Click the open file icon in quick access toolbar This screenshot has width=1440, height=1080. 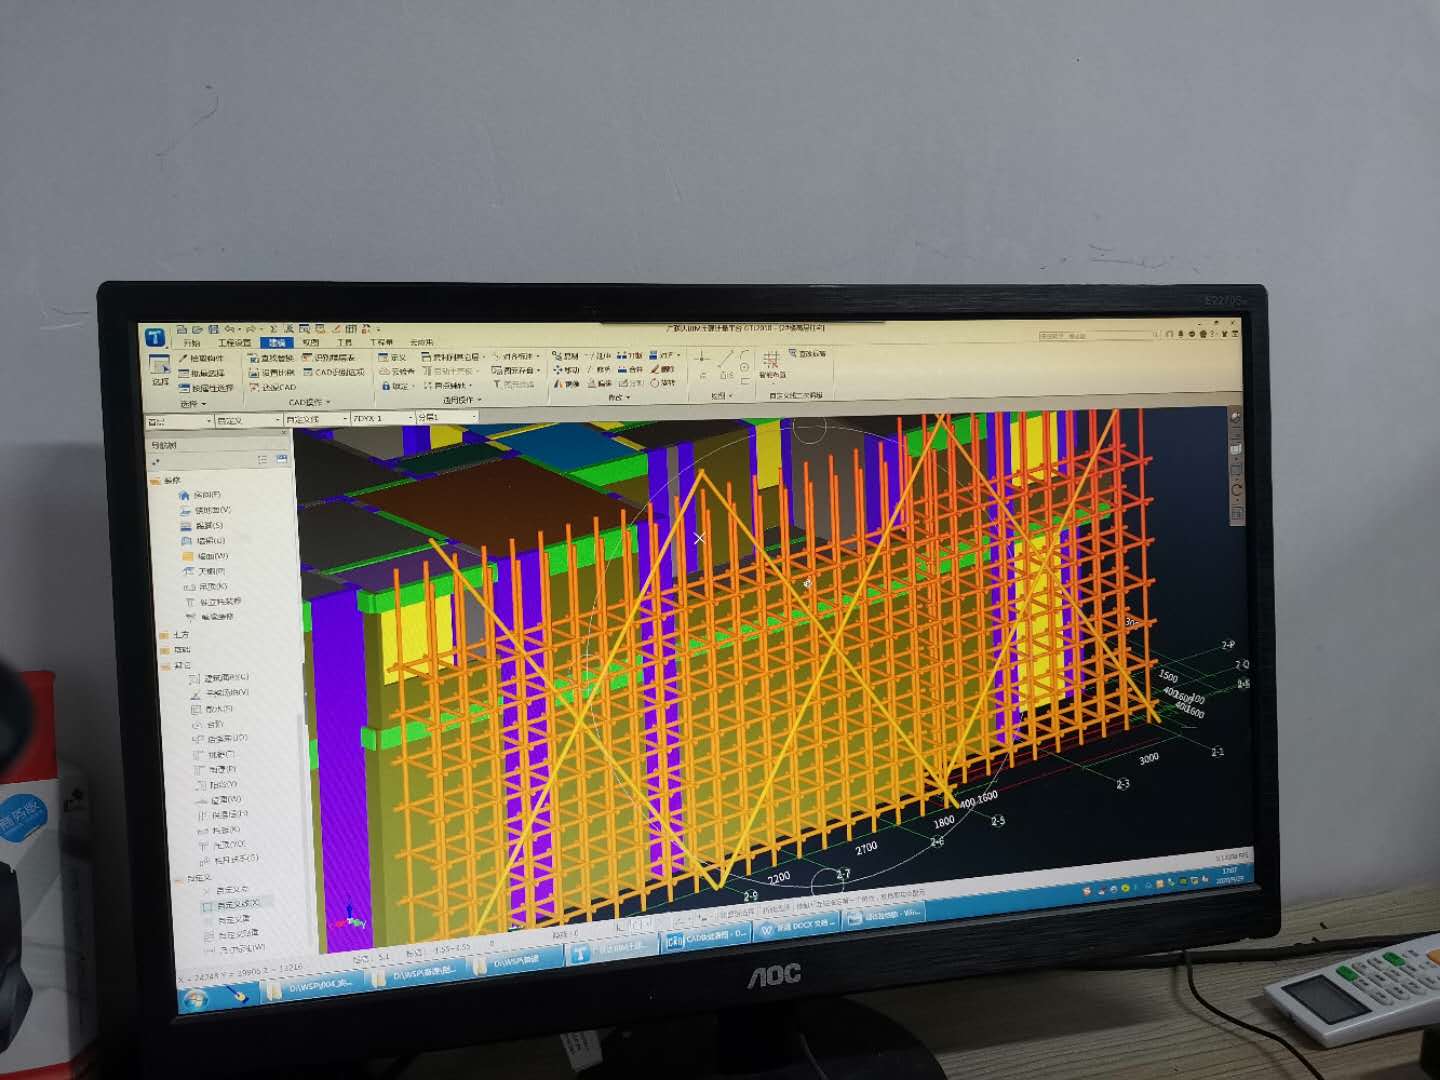click(197, 329)
